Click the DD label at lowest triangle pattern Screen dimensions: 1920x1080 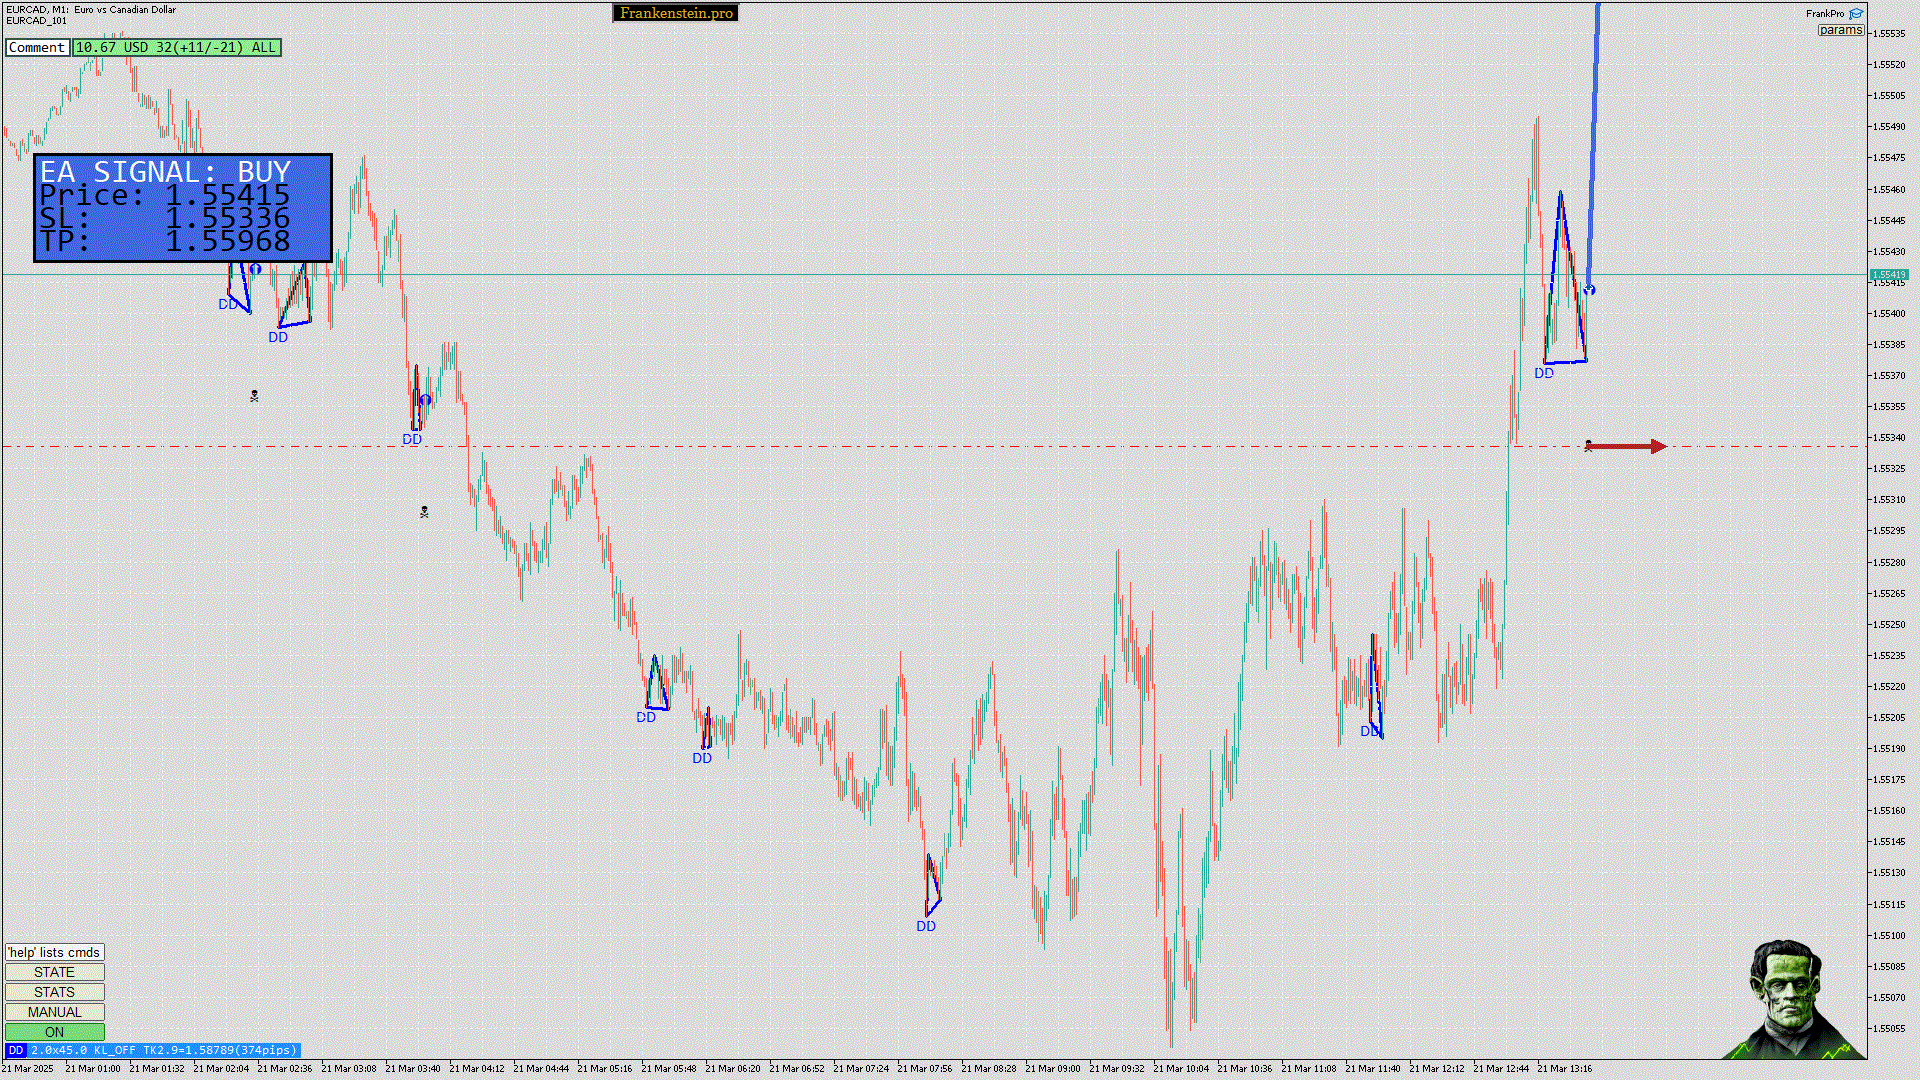click(926, 926)
